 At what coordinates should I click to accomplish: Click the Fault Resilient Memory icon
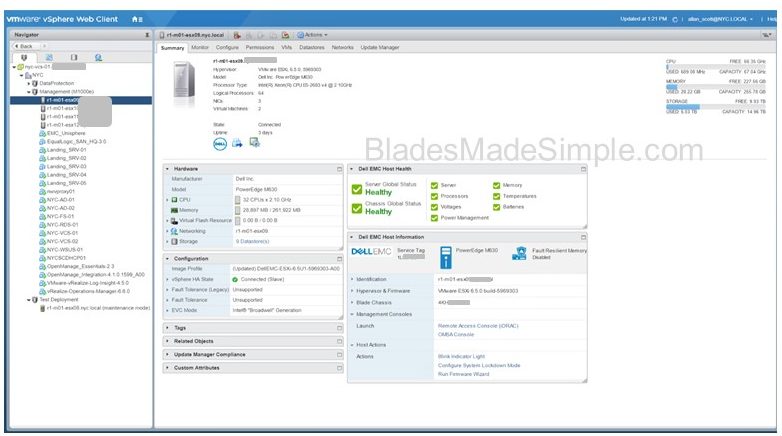[x=519, y=253]
